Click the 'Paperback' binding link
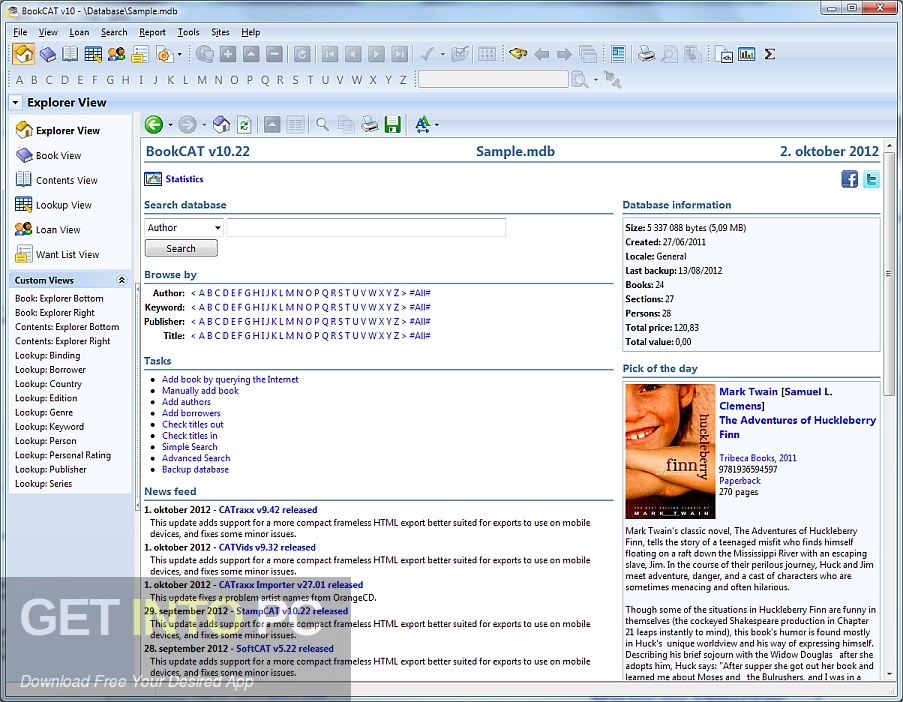 click(739, 480)
